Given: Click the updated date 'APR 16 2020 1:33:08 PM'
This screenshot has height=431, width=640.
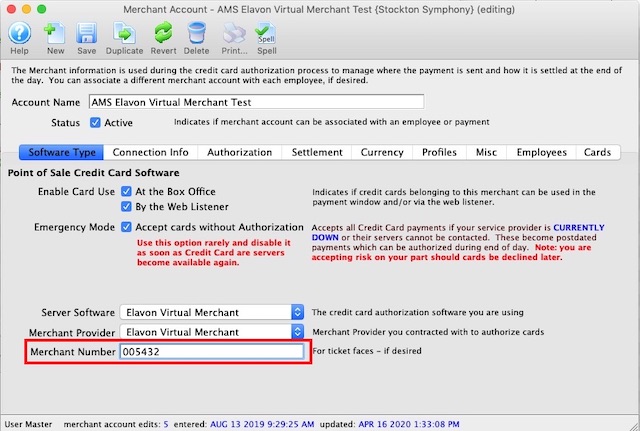Looking at the screenshot, I should click(x=409, y=424).
